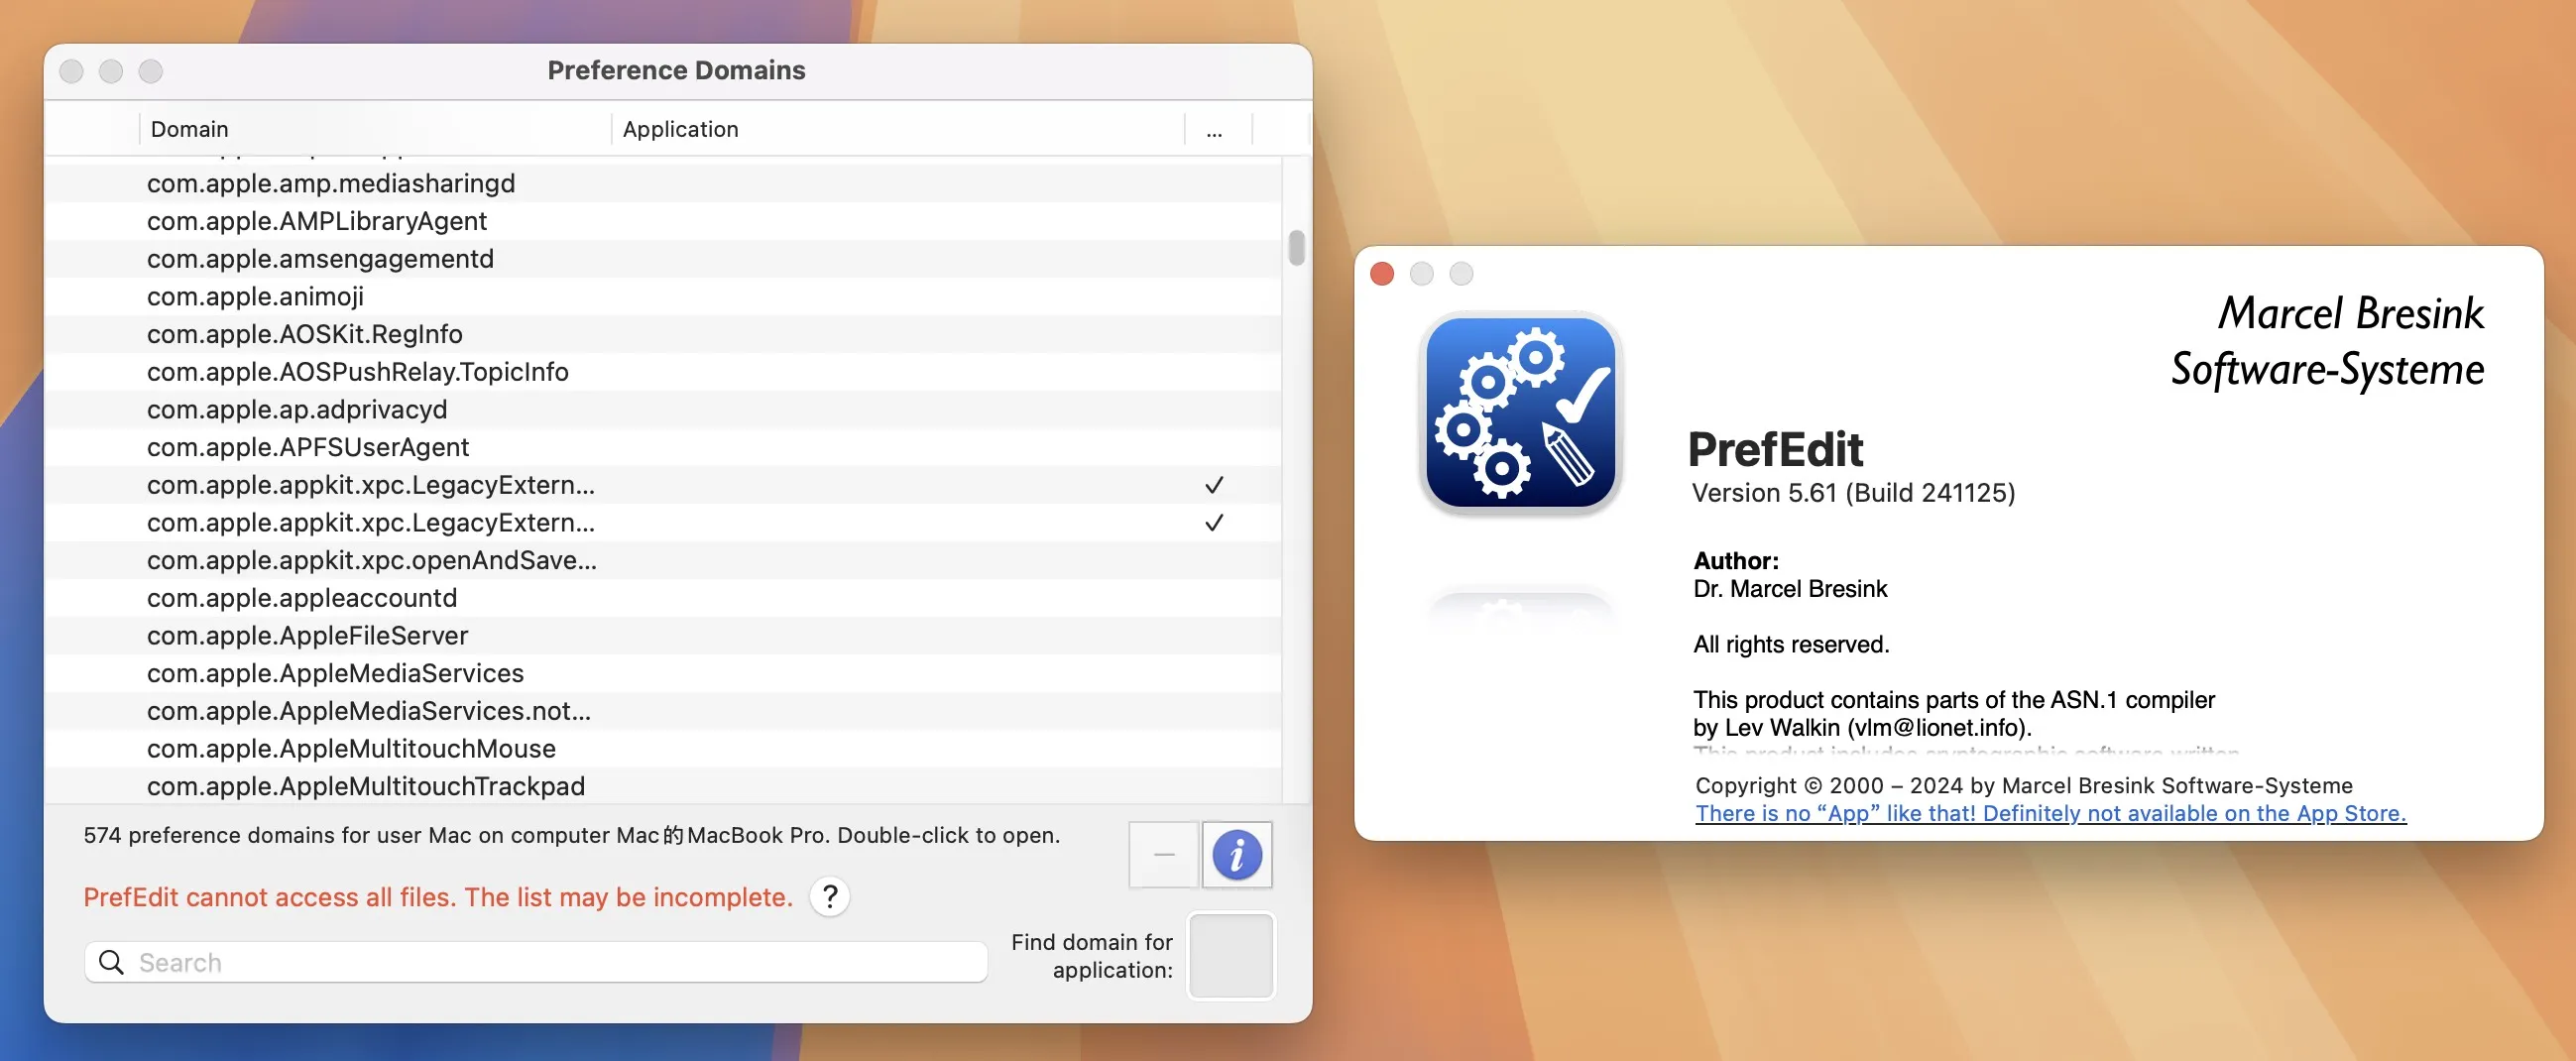Click the Copyright 2000 – 2024 line

pyautogui.click(x=2024, y=785)
